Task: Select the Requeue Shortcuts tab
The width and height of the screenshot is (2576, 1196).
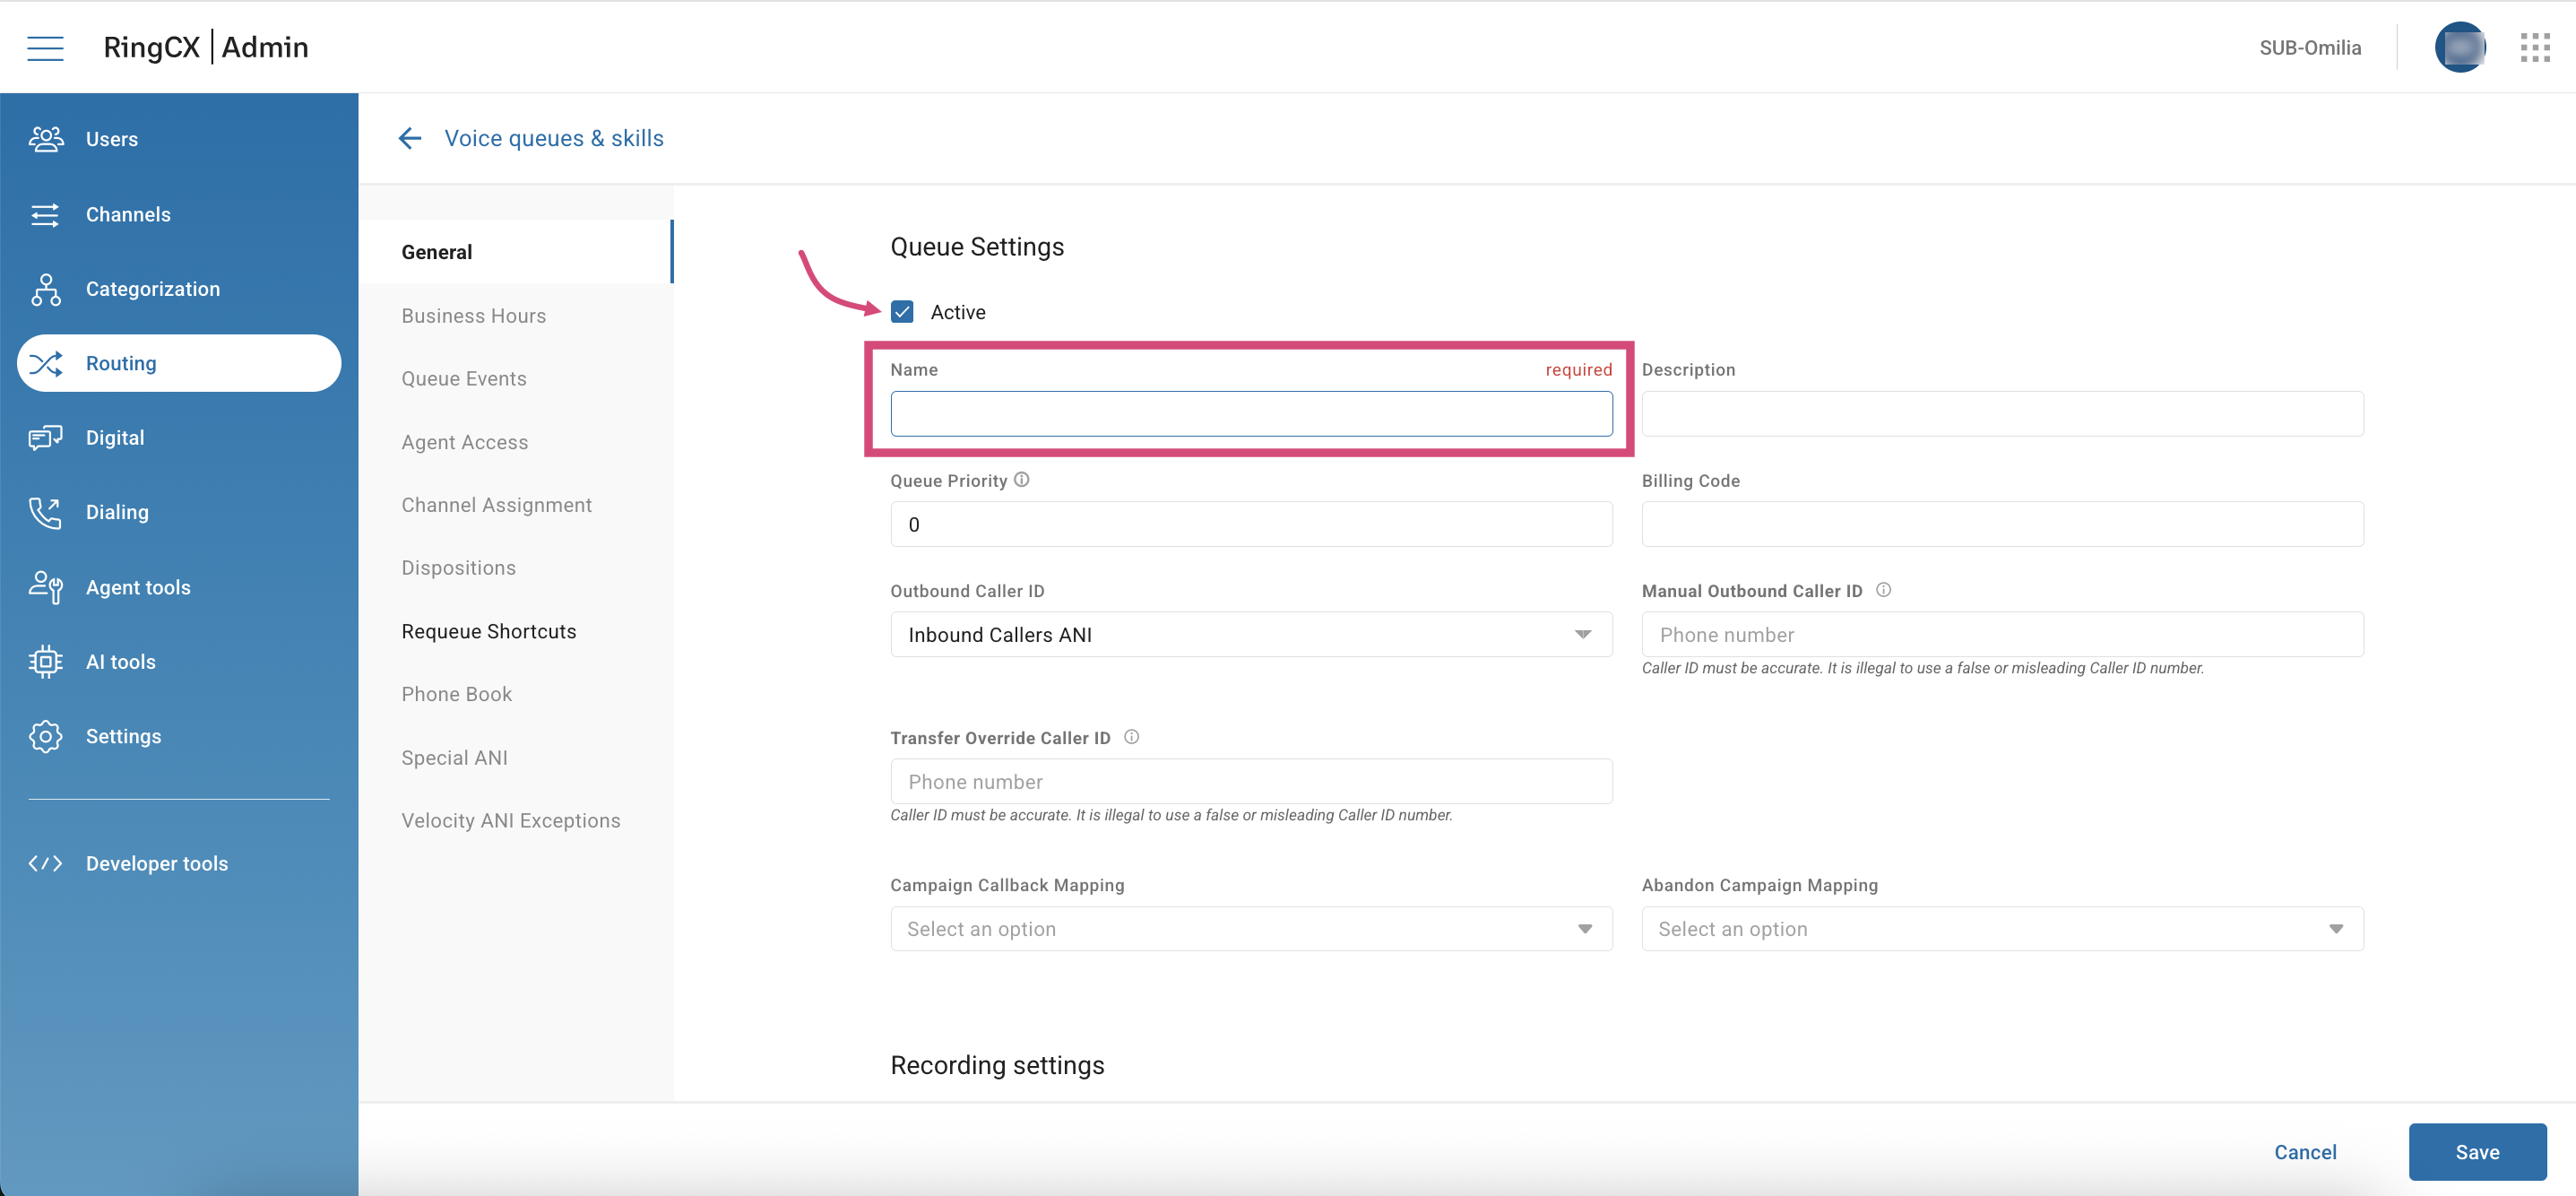Action: [488, 631]
